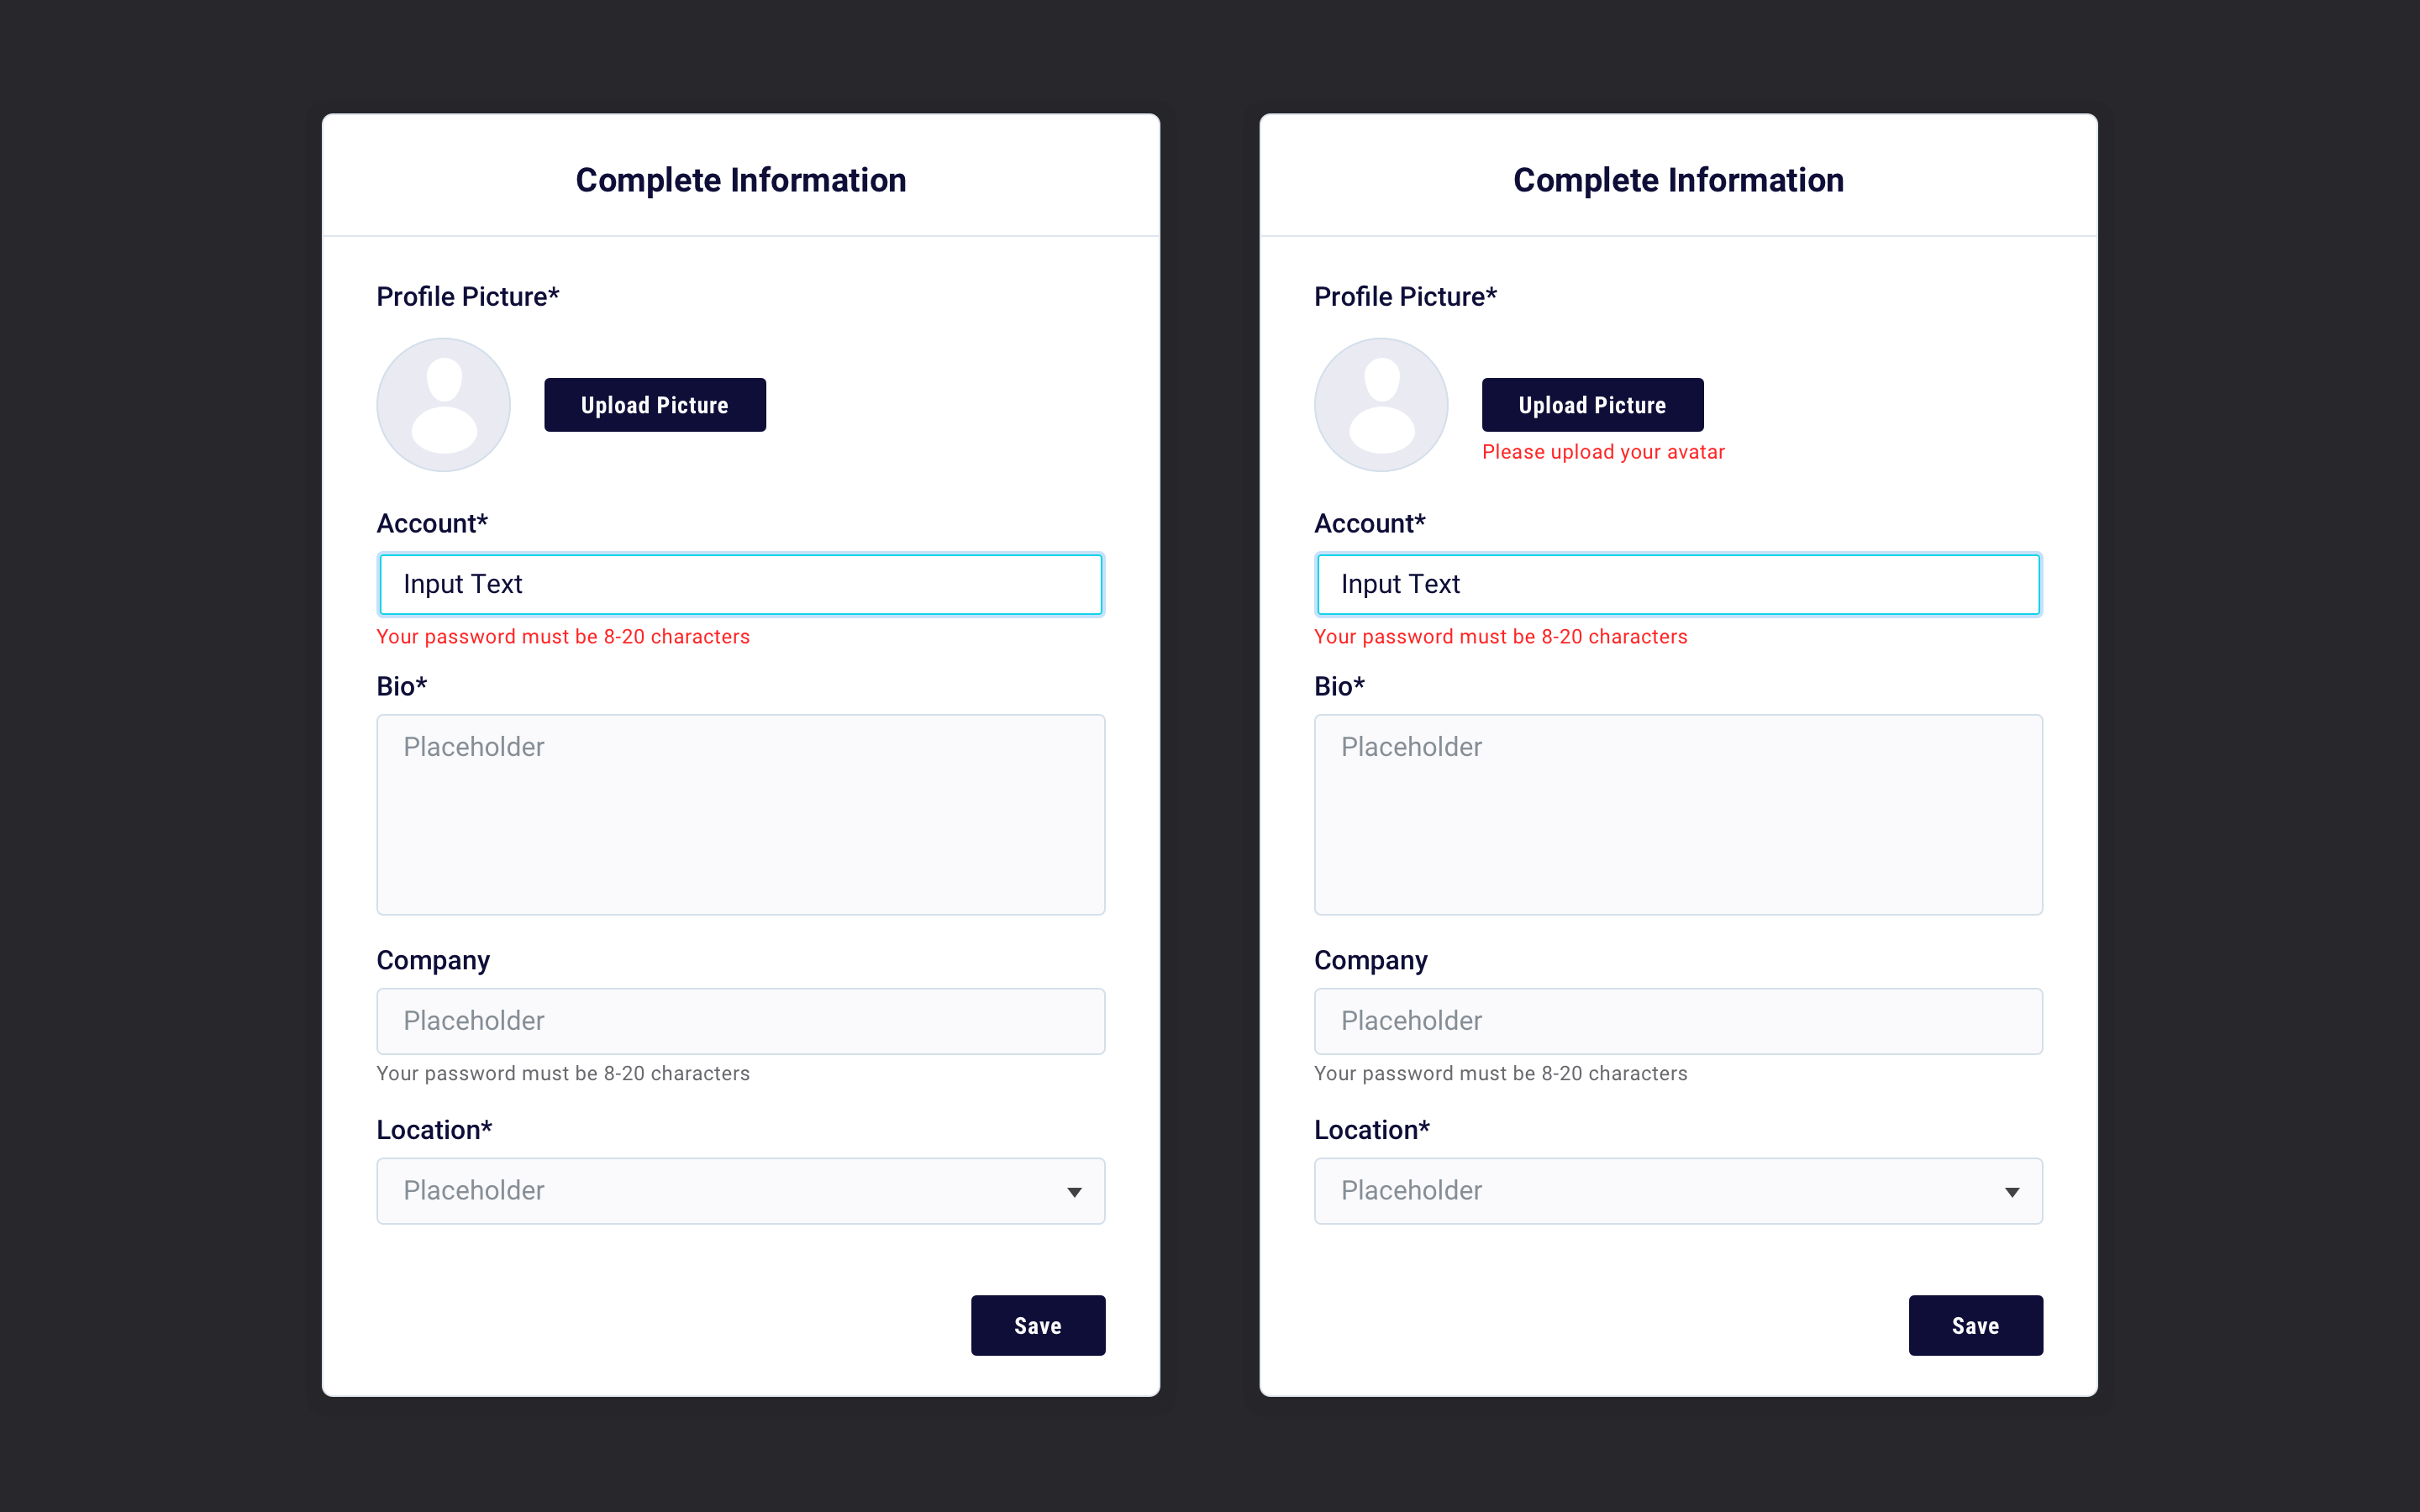The width and height of the screenshot is (2420, 1512).
Task: Click the 'Please upload your avatar' error text
Action: [x=1603, y=452]
